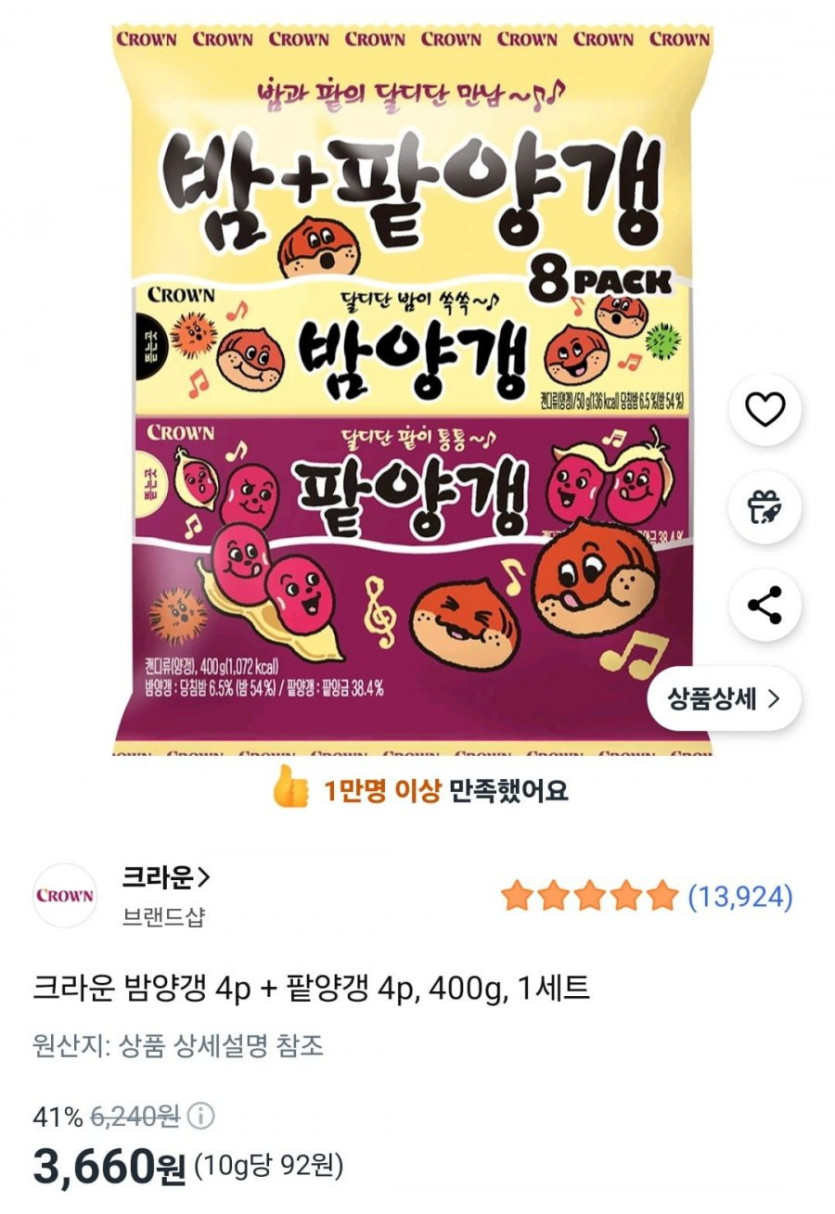The width and height of the screenshot is (835, 1214).
Task: Tap the 밤+팥양갱 product image
Action: 412,390
